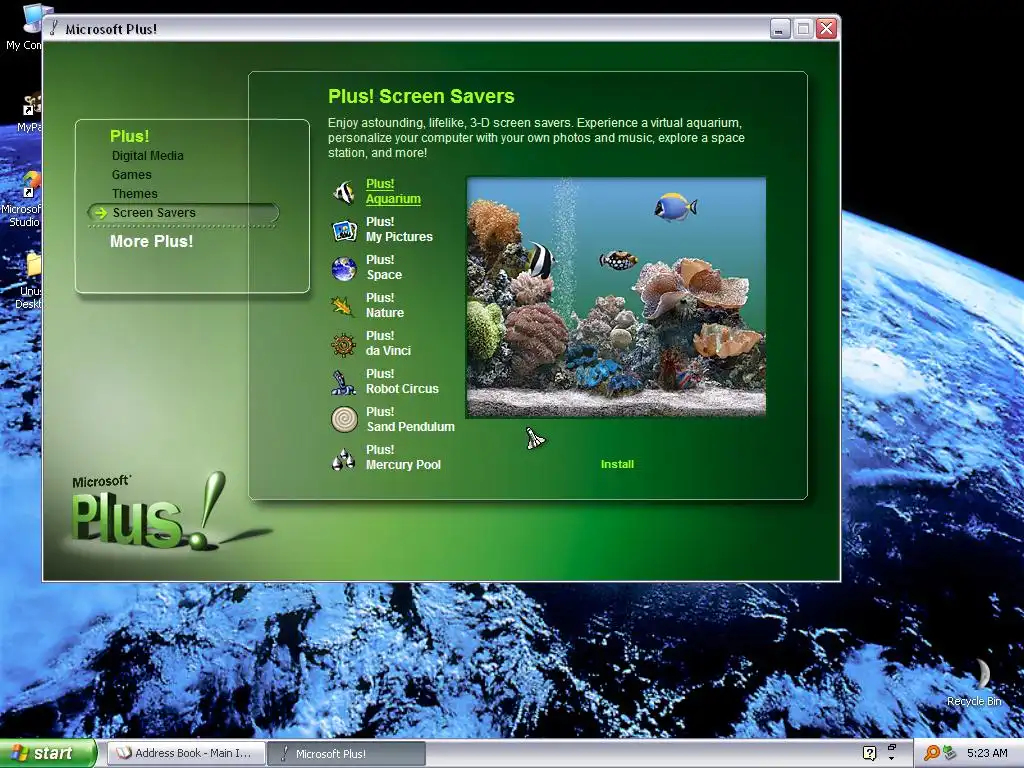Click the Plus! Sand Pendulum spiral icon
The width and height of the screenshot is (1024, 768).
tap(344, 419)
